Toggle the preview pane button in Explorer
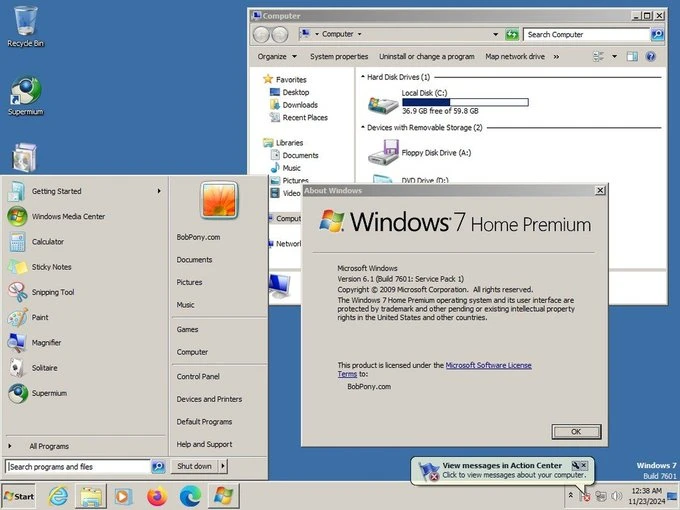680x510 pixels. [633, 57]
